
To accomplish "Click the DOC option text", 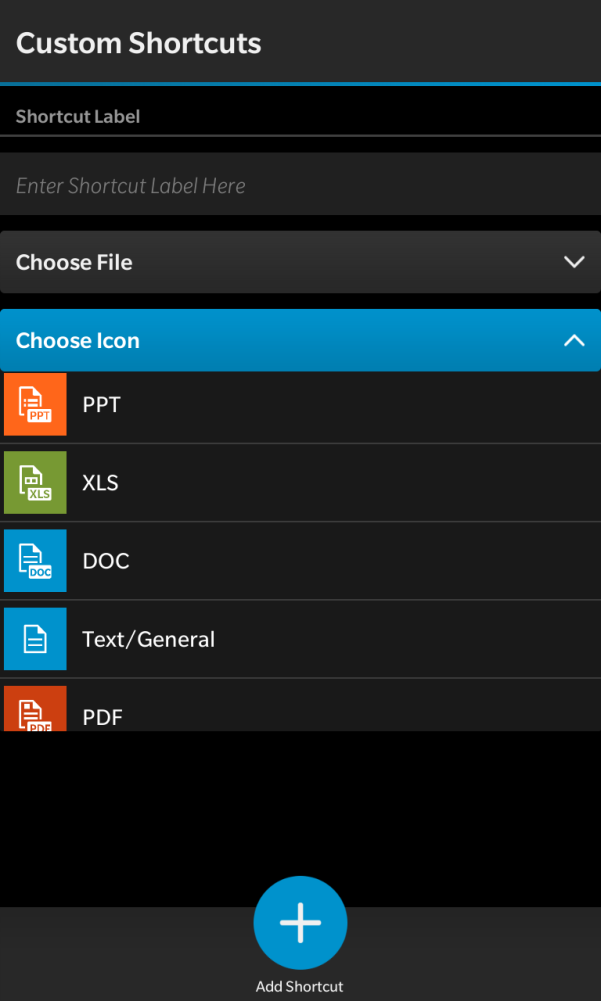I will 106,561.
